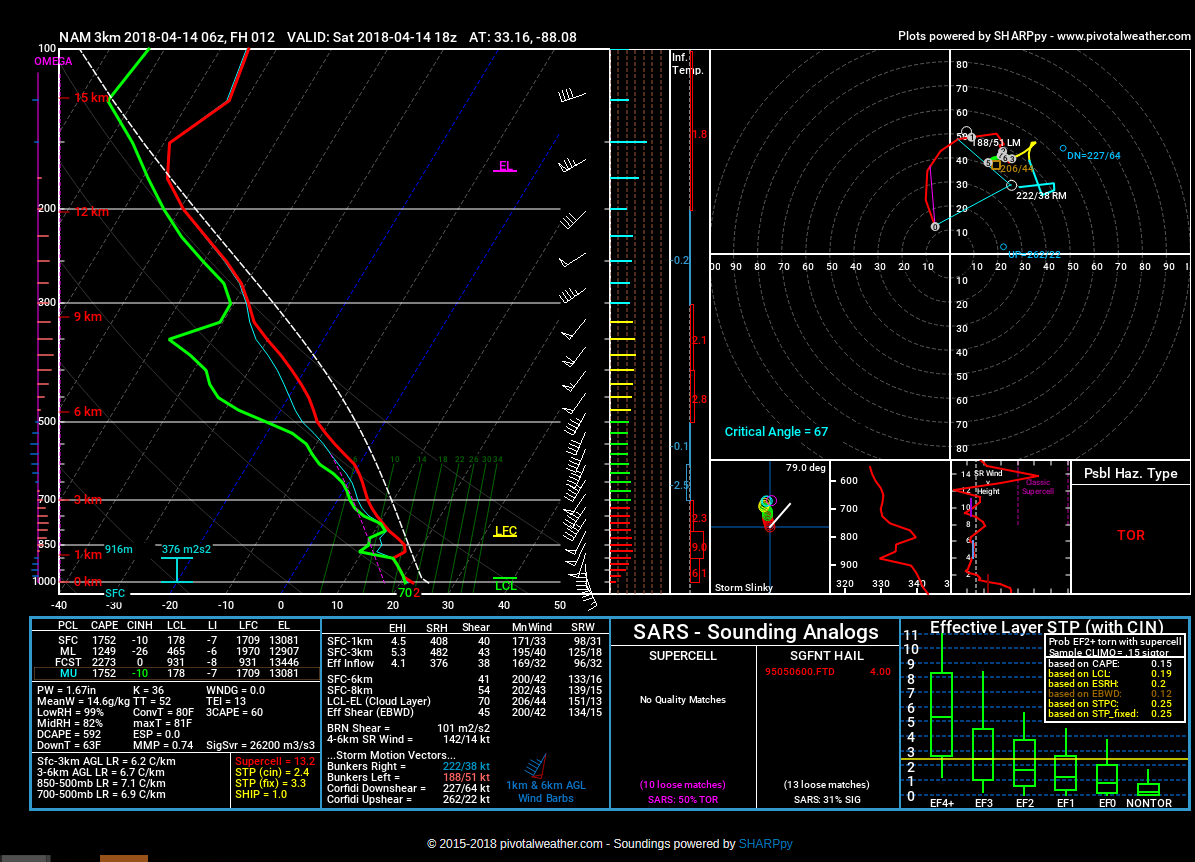
Task: Click the yellow LFC marker on the skew-T
Action: pyautogui.click(x=506, y=532)
